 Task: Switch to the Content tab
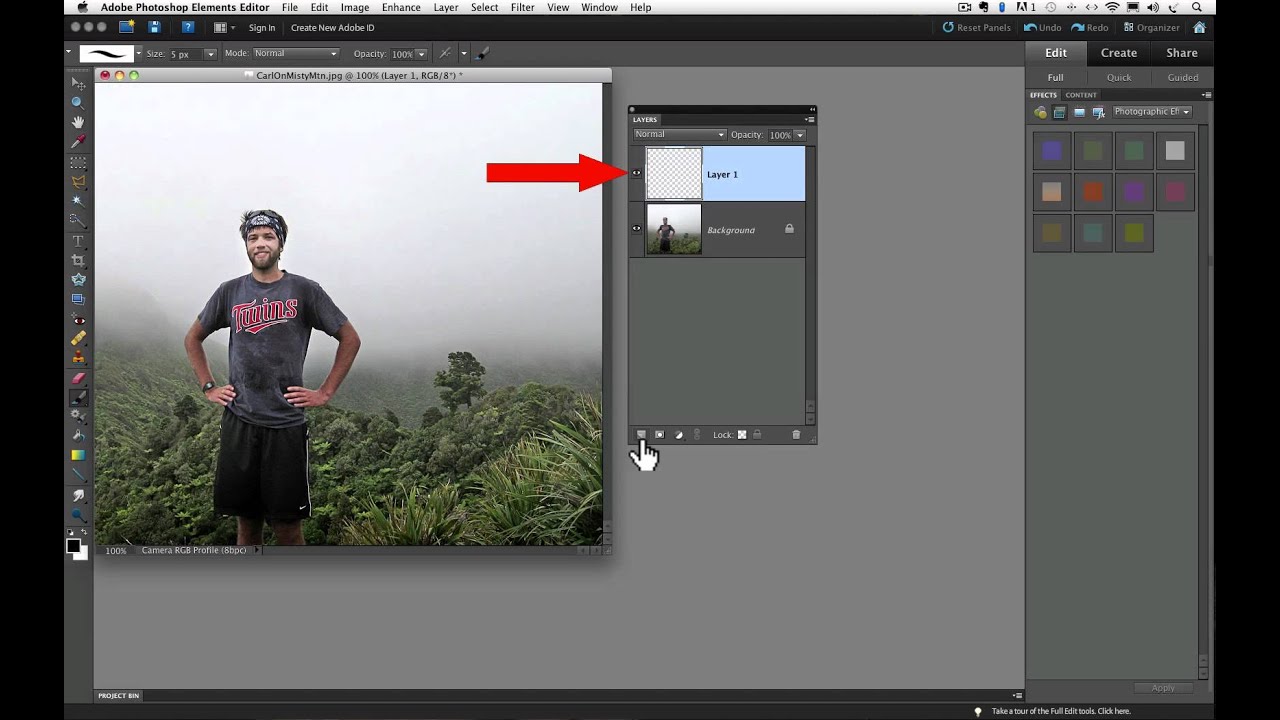pyautogui.click(x=1081, y=95)
